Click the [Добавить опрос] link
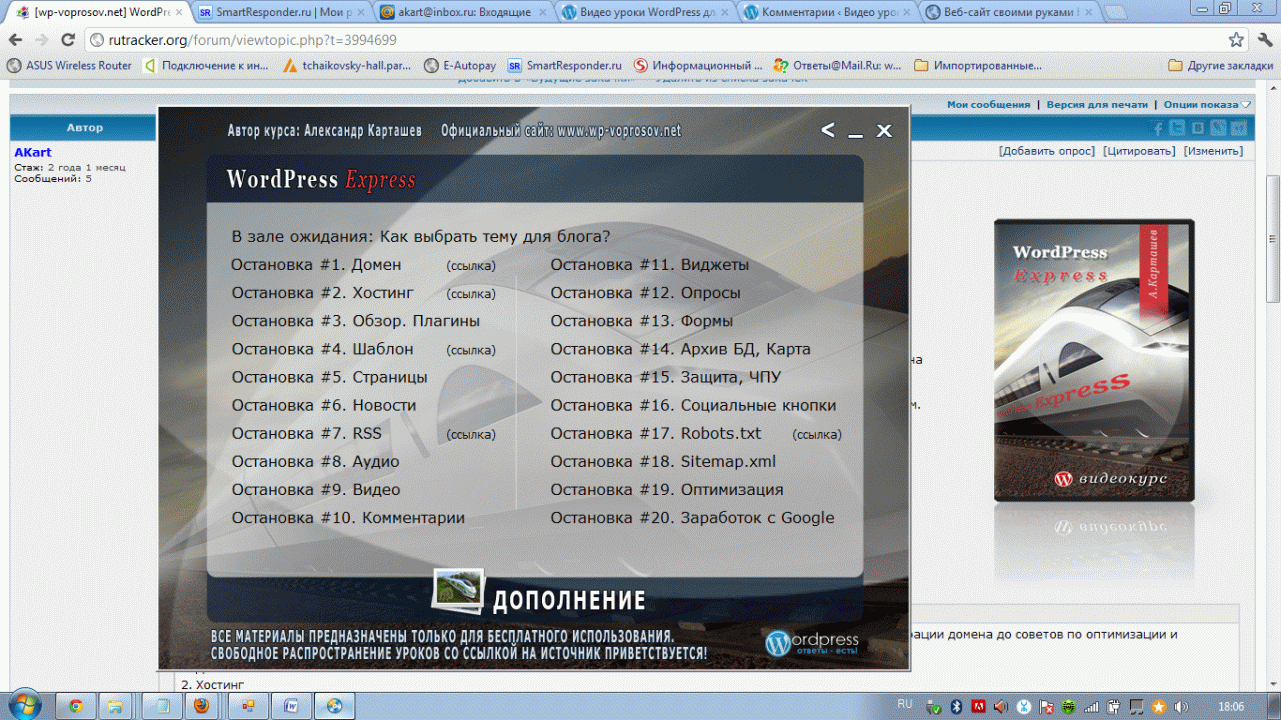 [1046, 151]
